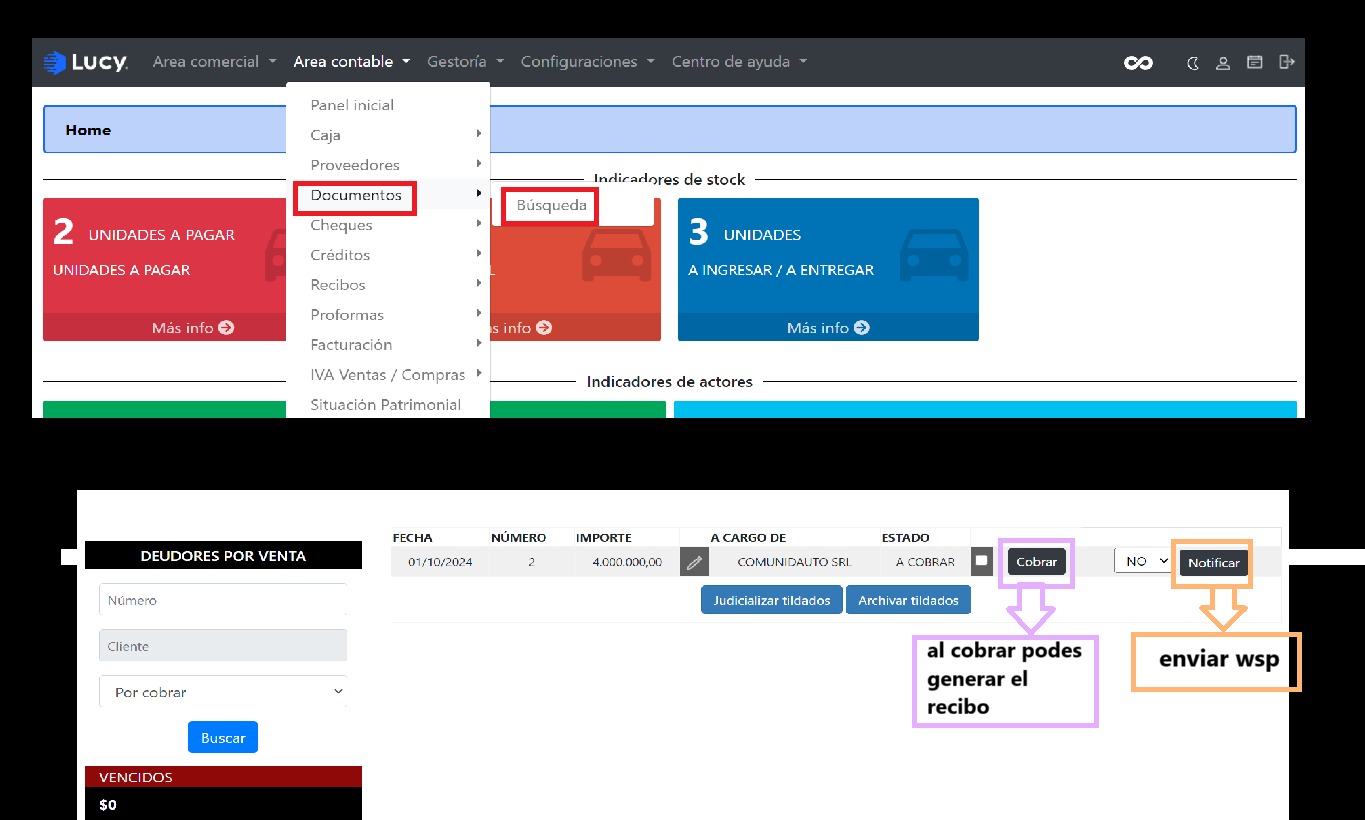Select IVA Ventas / Compras menu item

point(388,375)
